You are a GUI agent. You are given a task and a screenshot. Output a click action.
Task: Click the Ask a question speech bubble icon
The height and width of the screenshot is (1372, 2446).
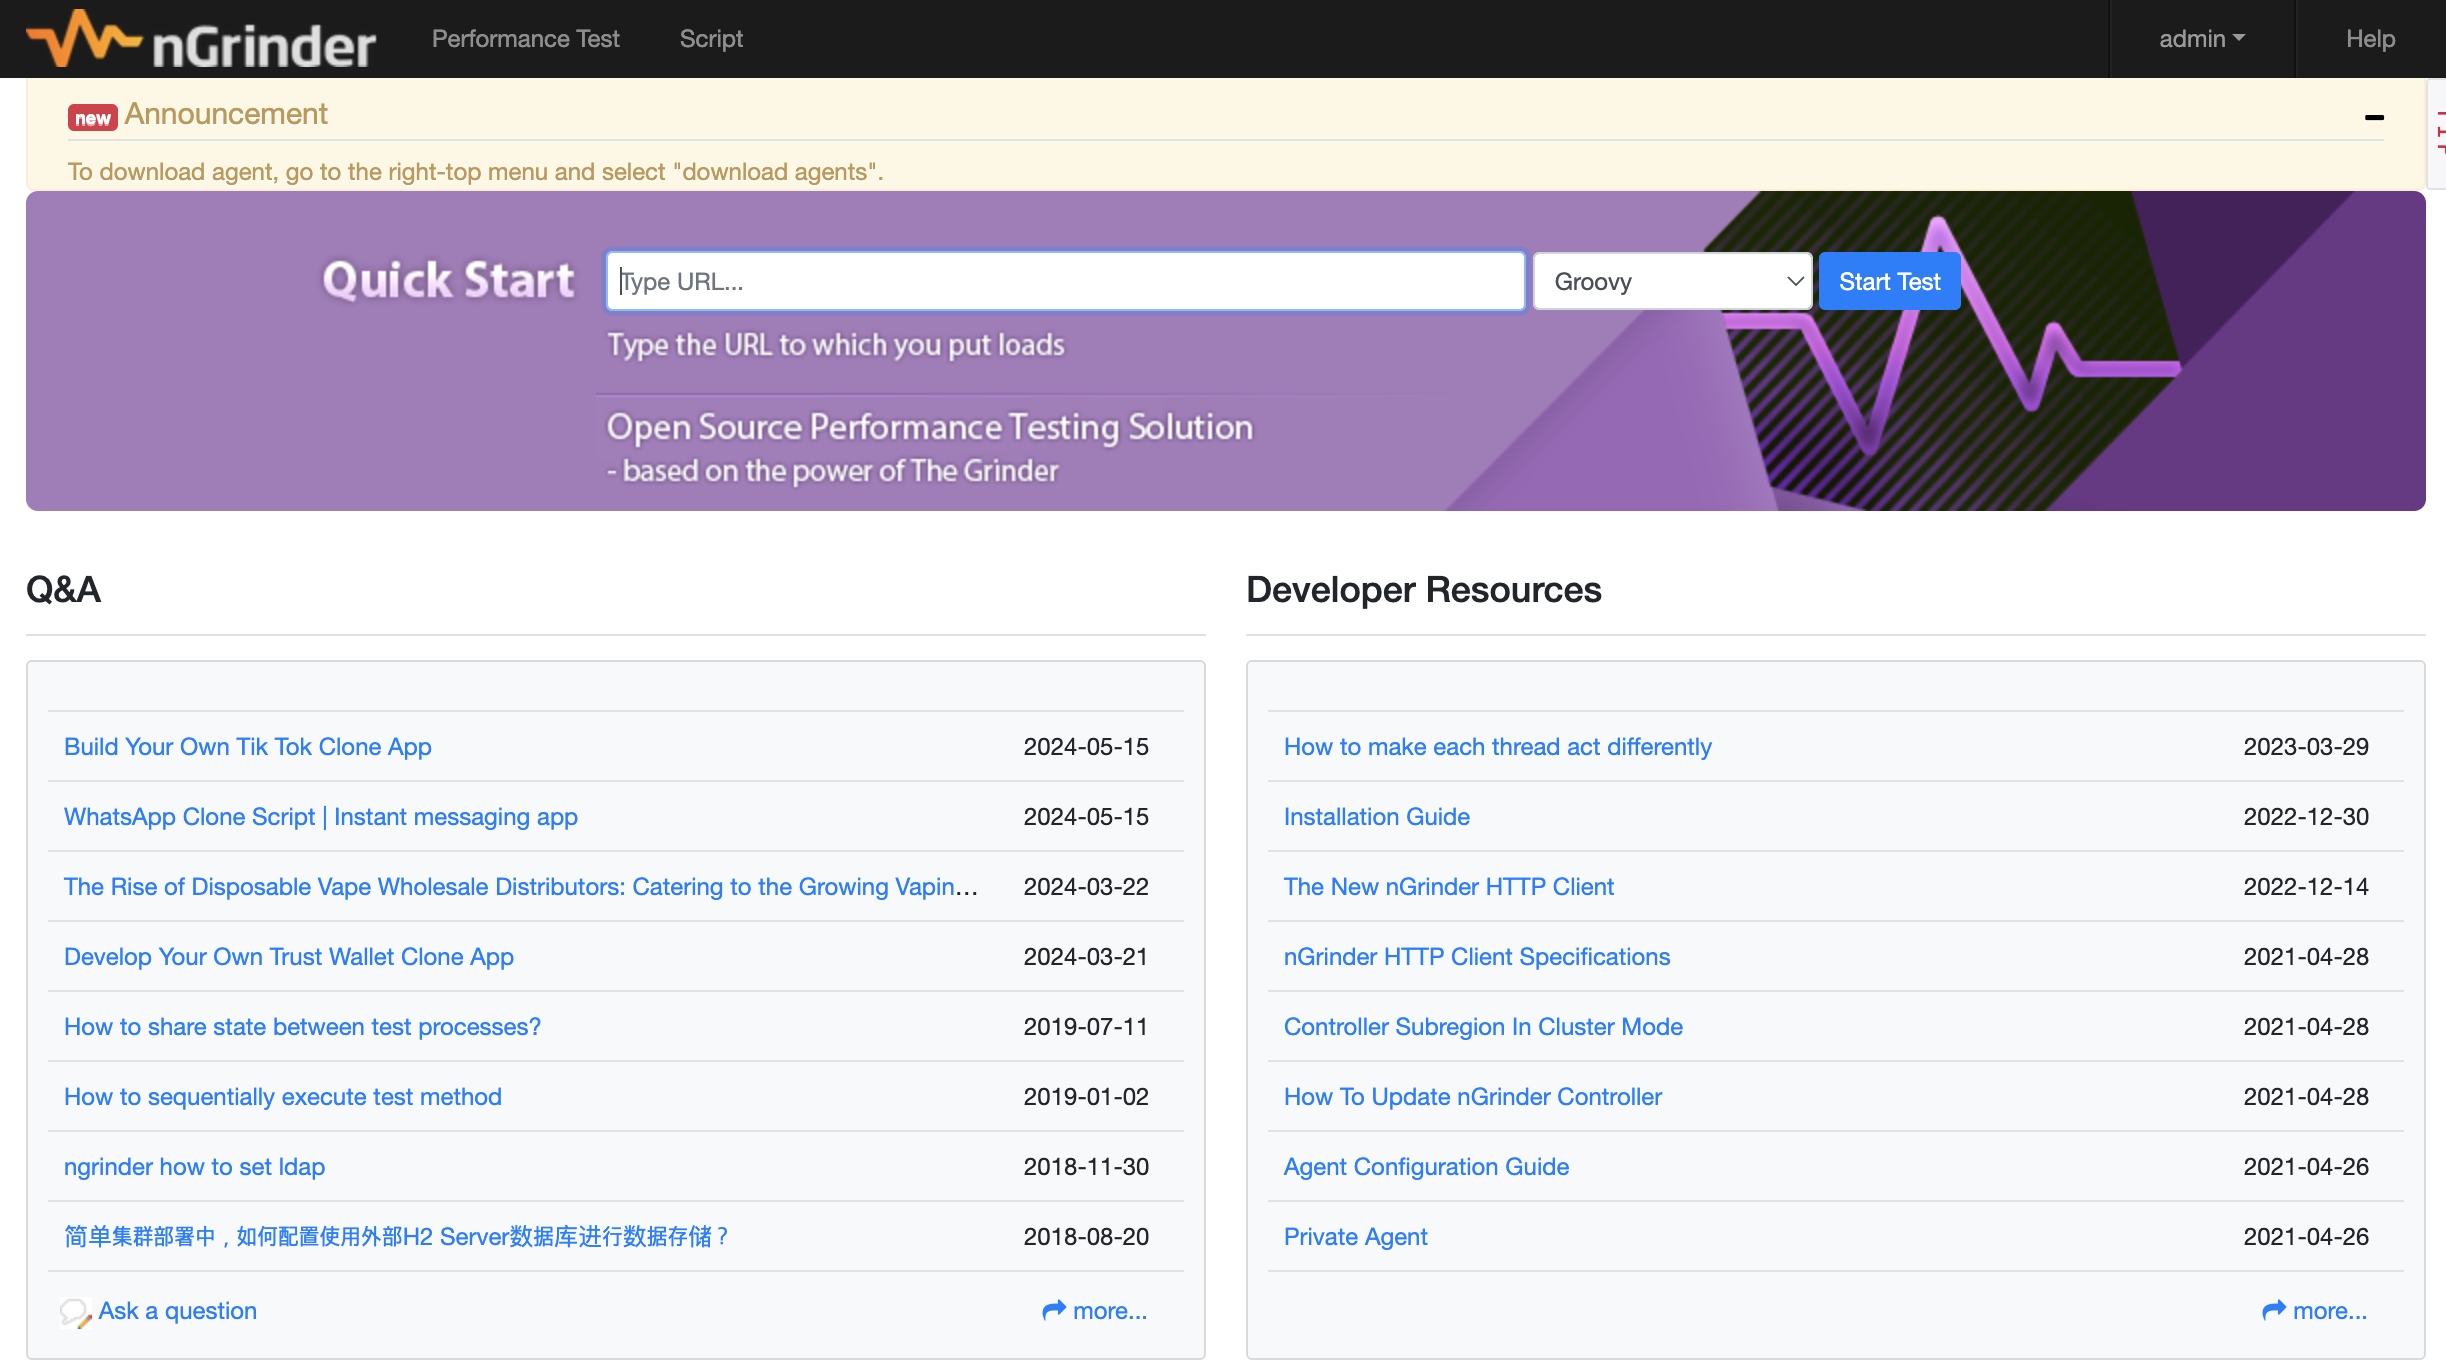click(75, 1312)
